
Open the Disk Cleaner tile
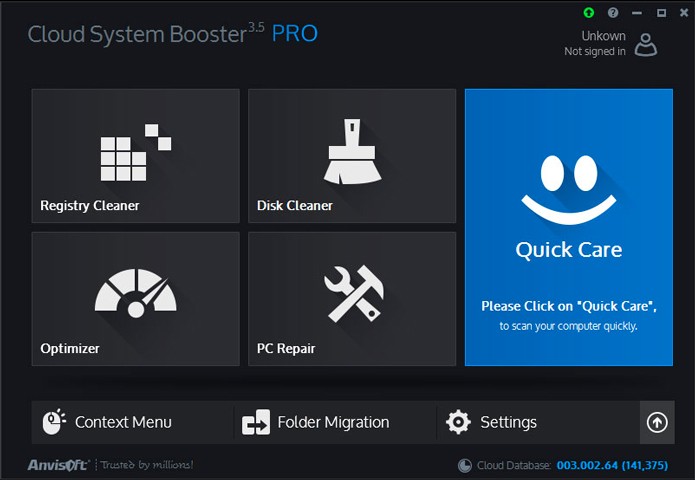(x=352, y=156)
